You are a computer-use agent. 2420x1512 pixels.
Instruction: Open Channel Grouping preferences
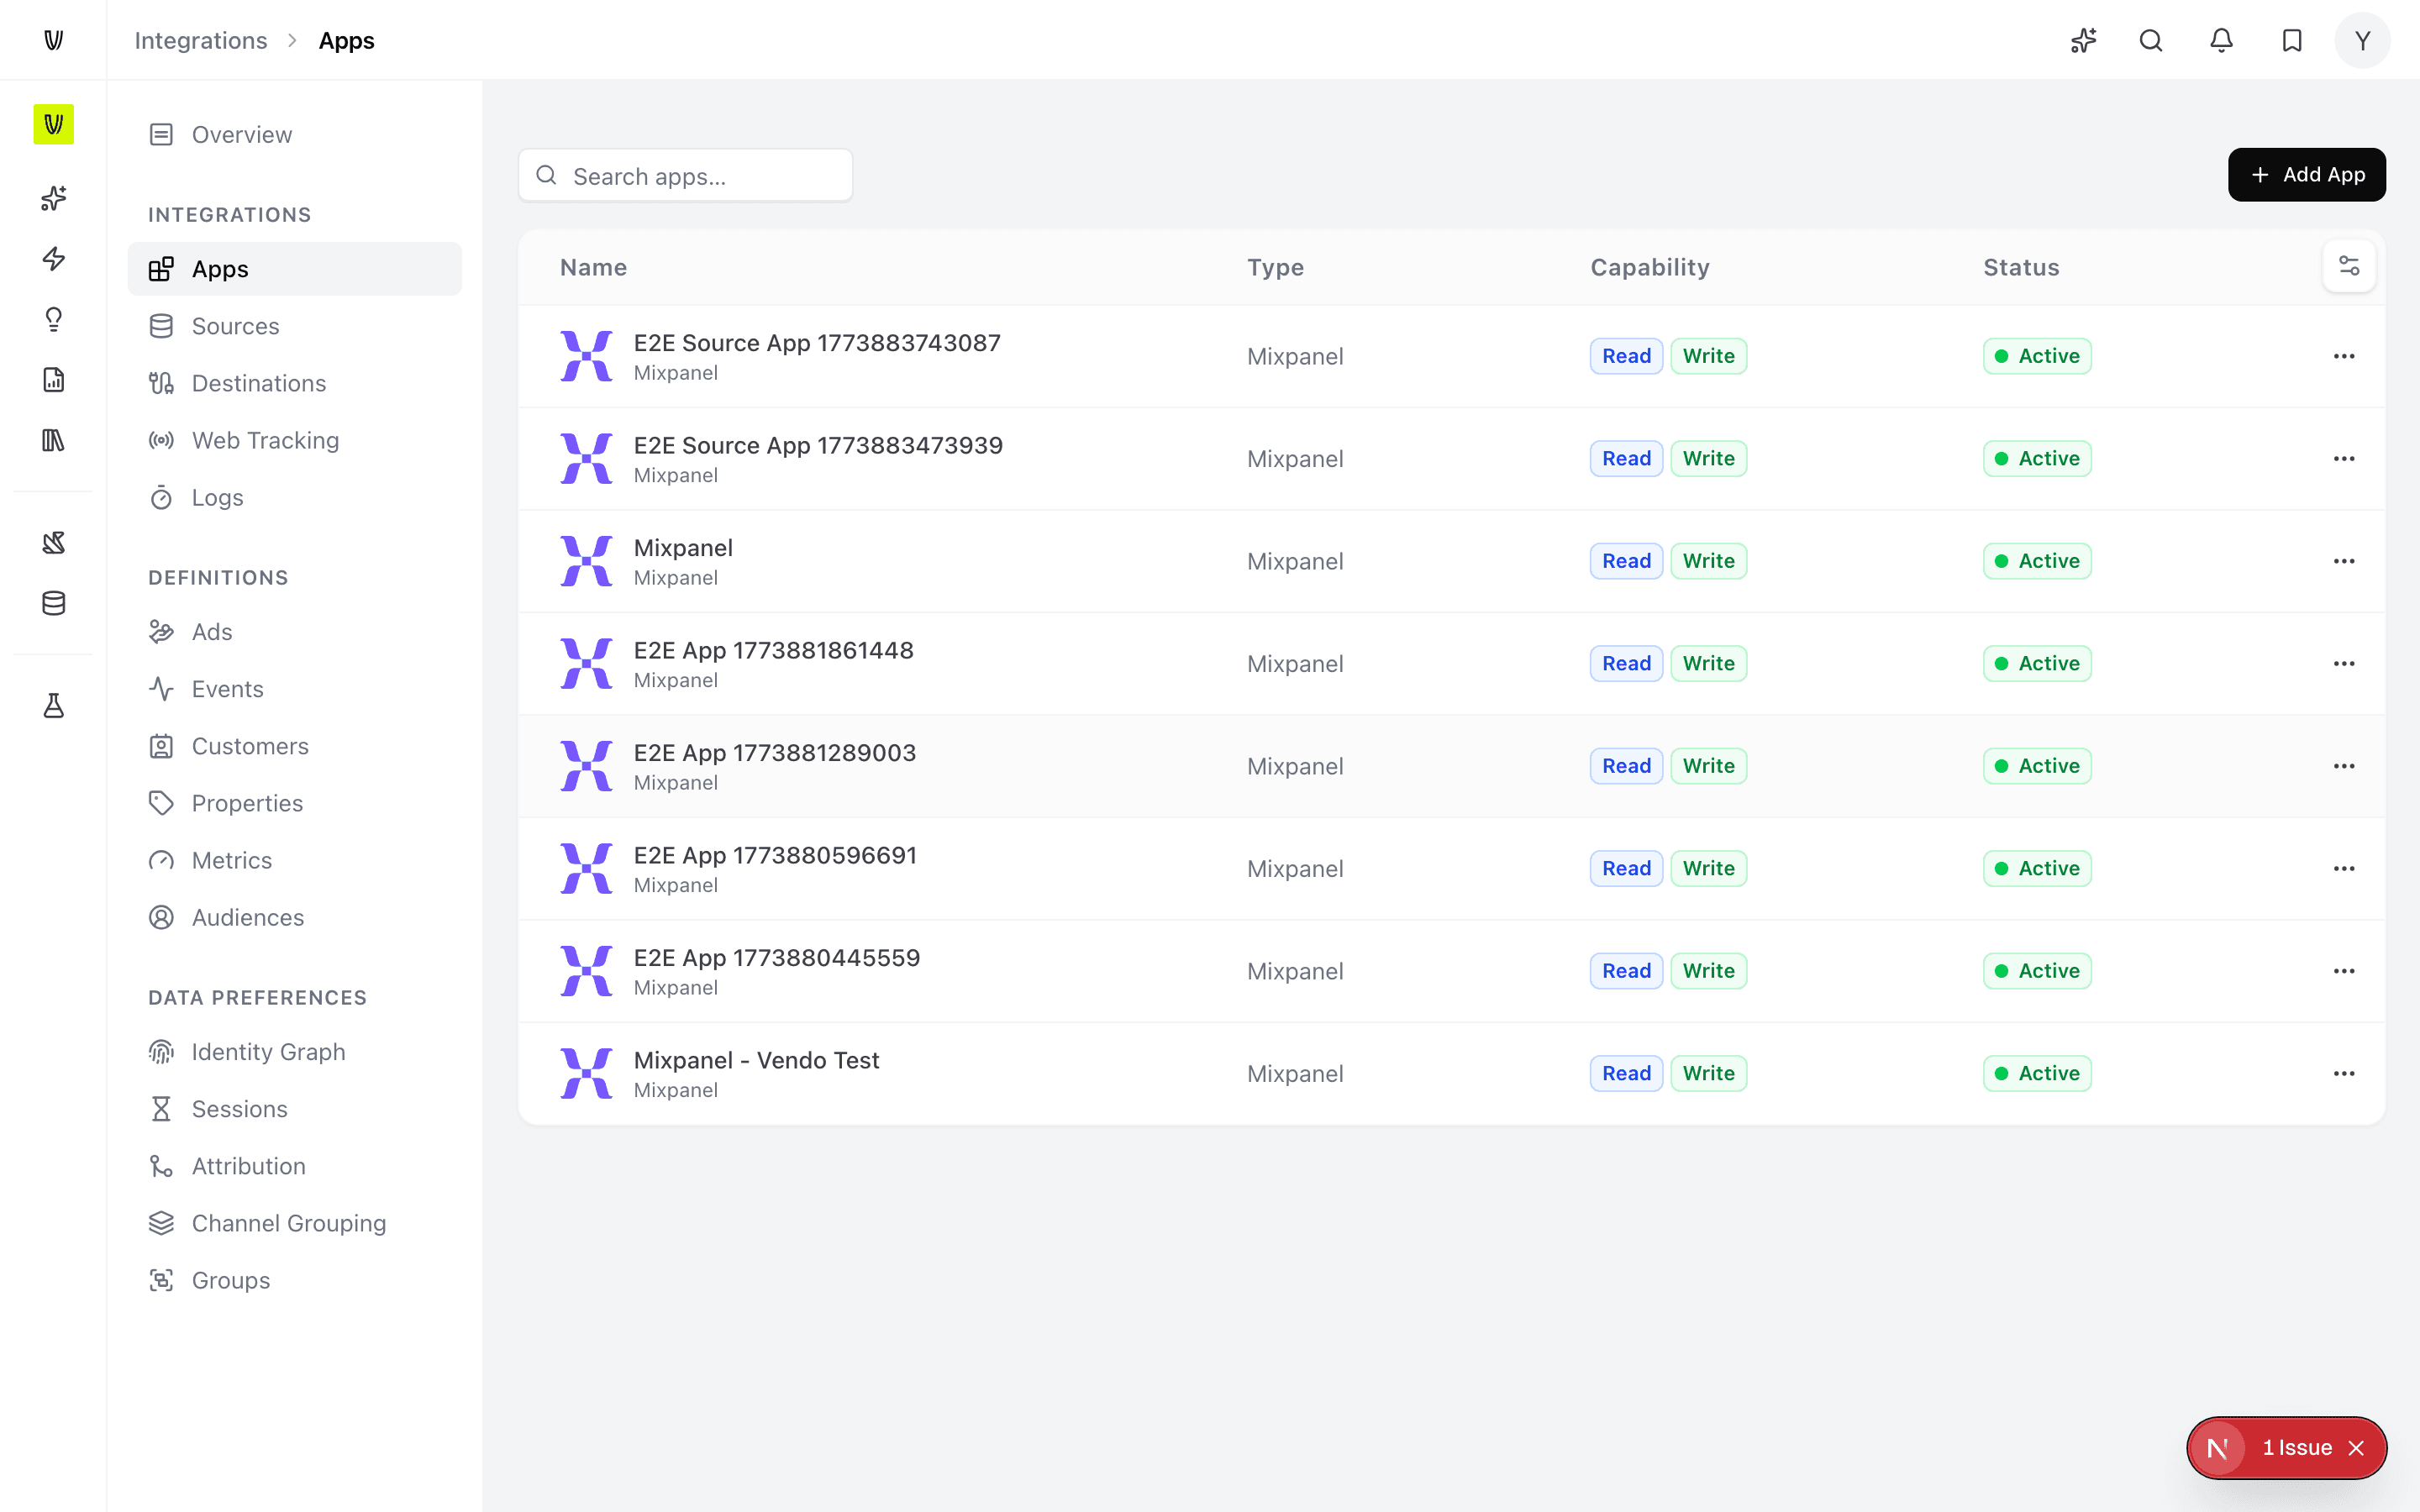point(295,1223)
